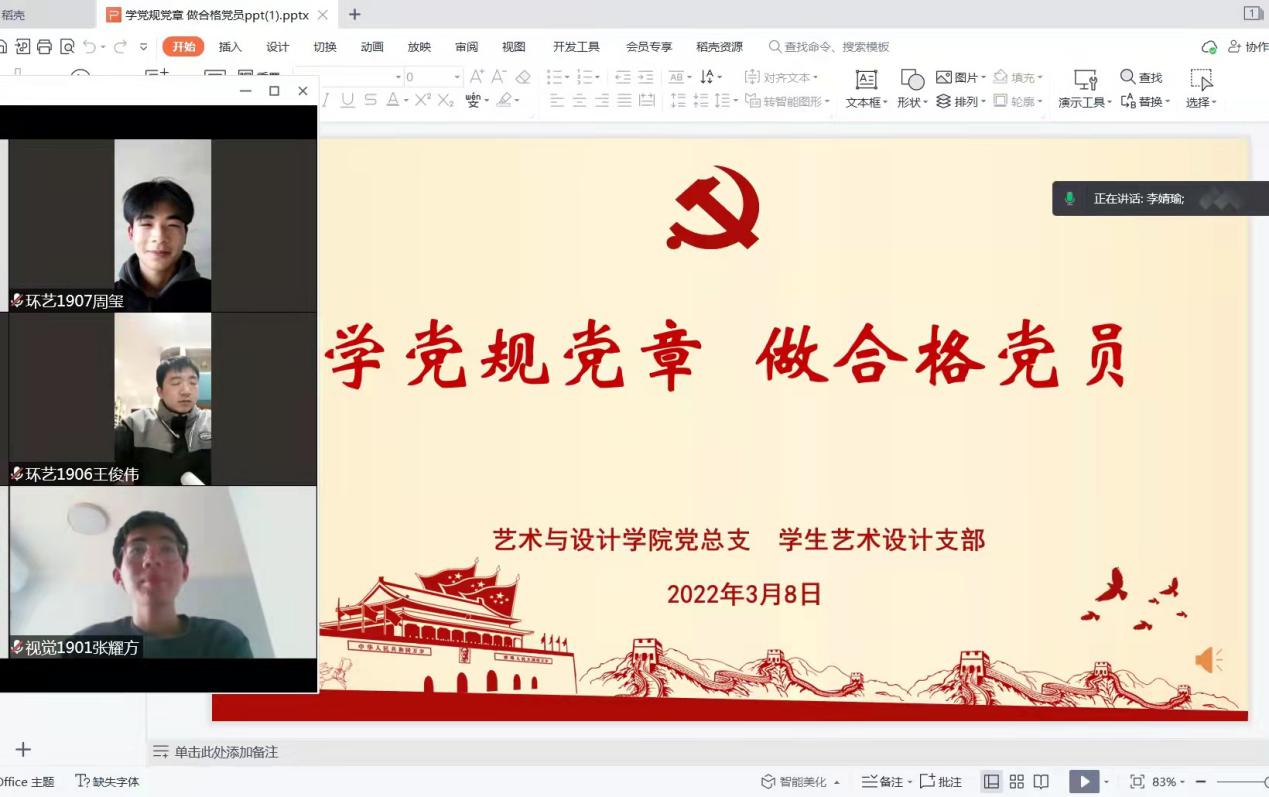The height and width of the screenshot is (797, 1269).
Task: Switch to the 动画 ribbon tab
Action: [372, 47]
